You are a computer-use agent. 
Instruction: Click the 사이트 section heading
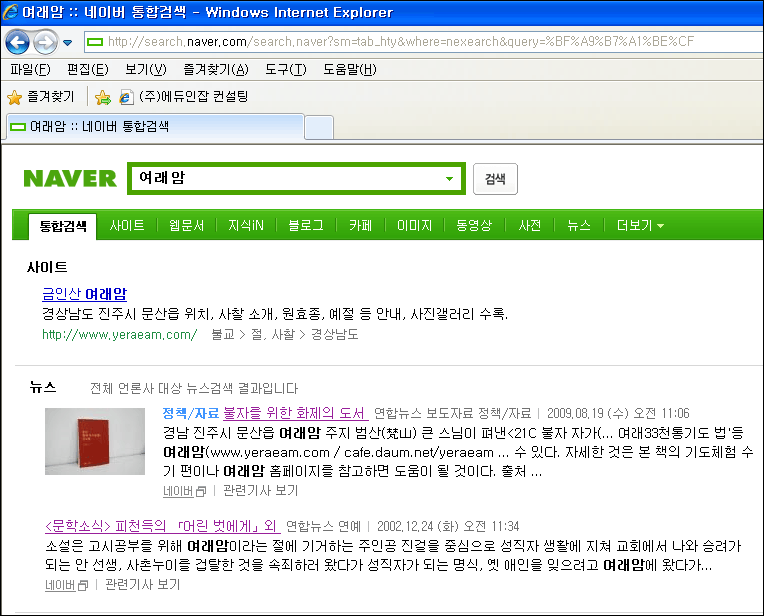point(47,267)
